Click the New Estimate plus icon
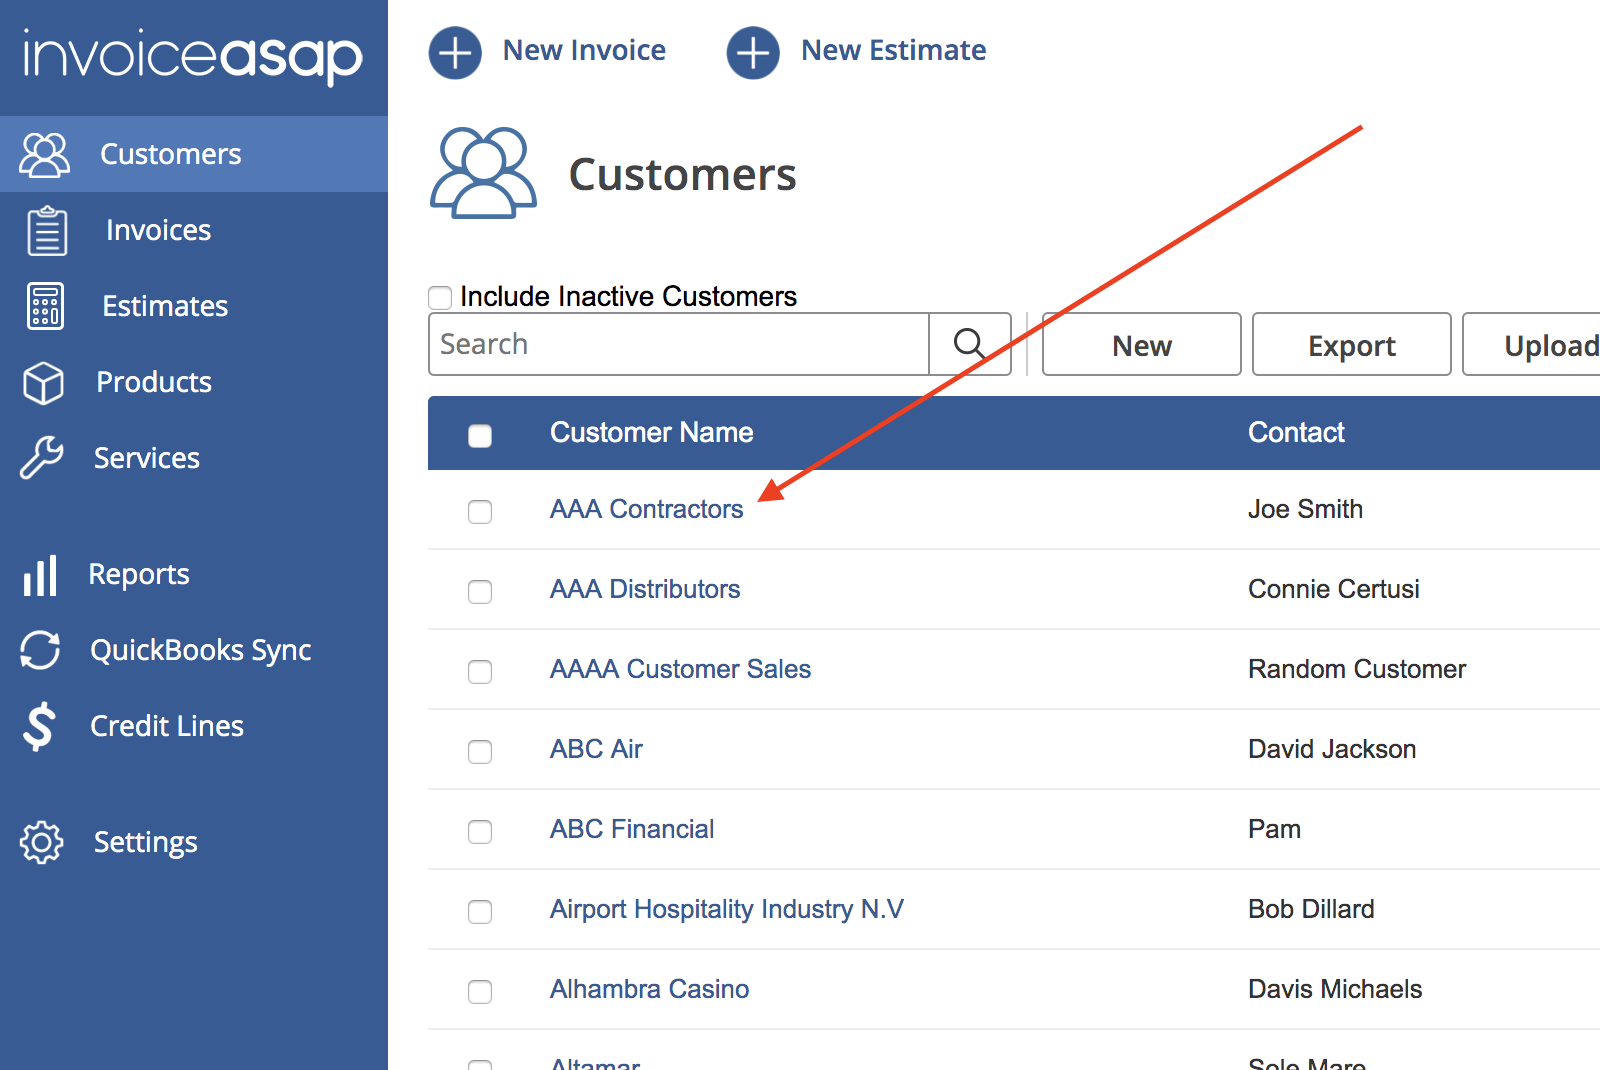 (x=753, y=52)
